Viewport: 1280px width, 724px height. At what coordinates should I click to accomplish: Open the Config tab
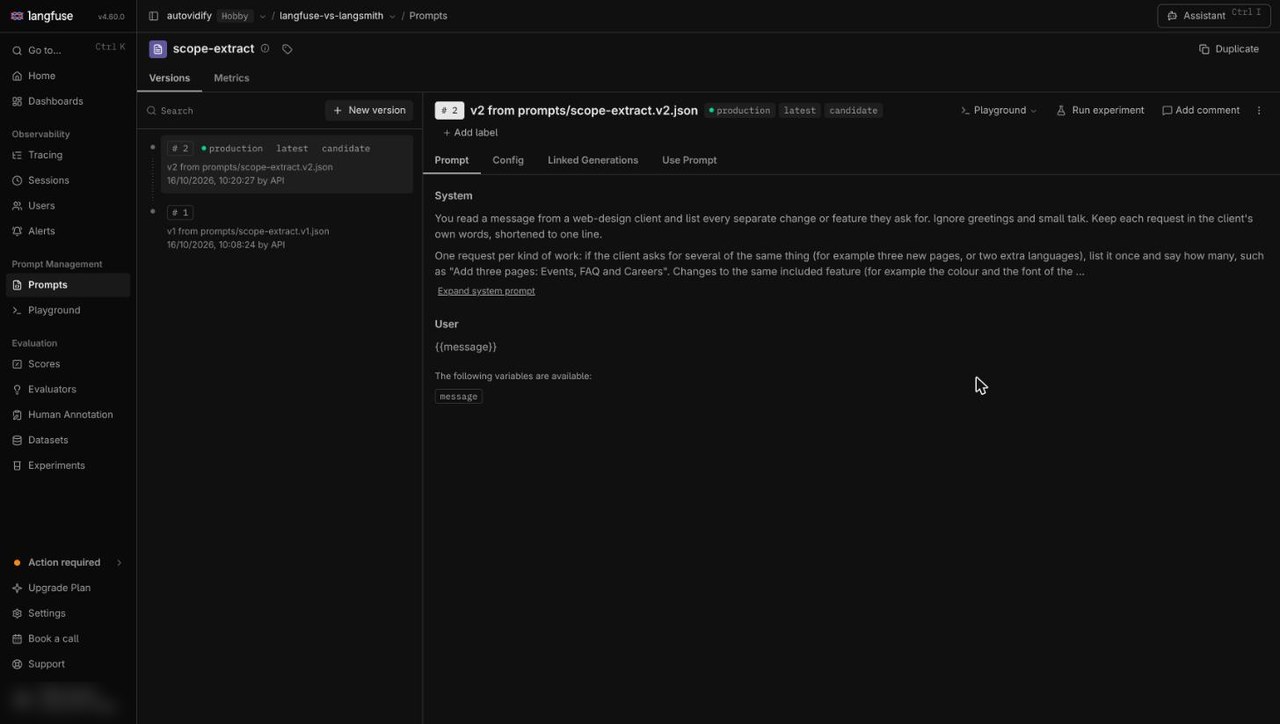point(508,160)
